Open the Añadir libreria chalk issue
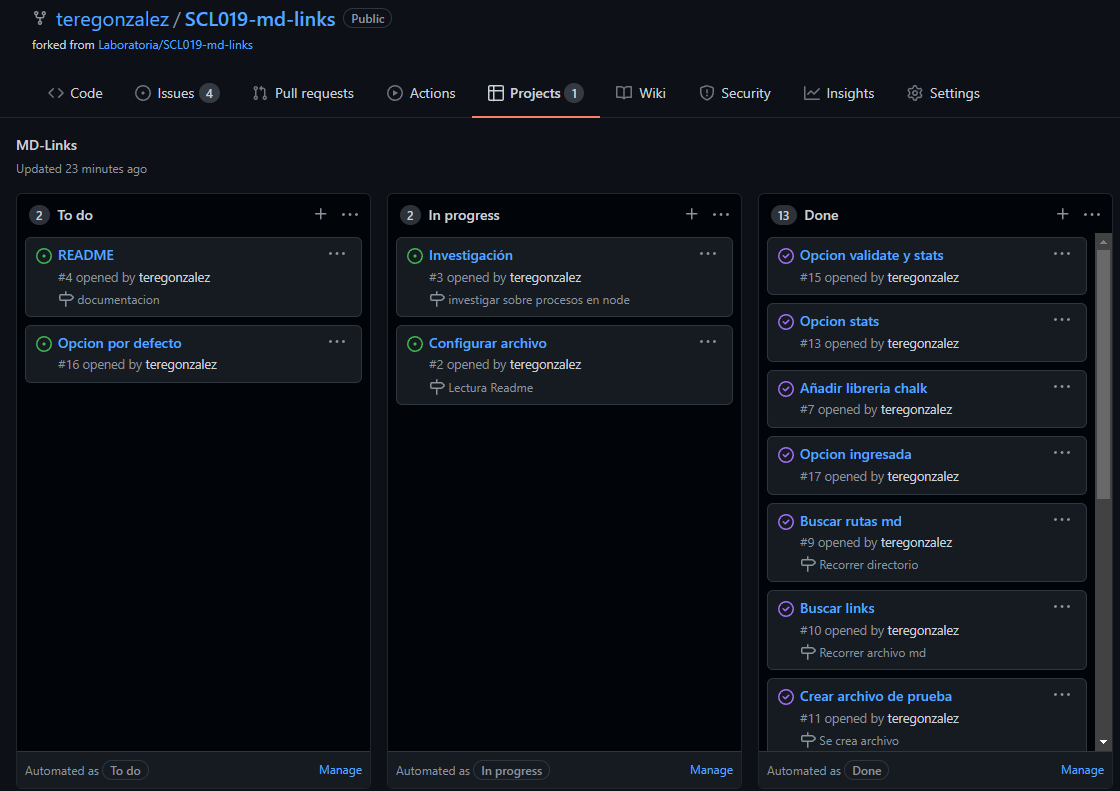 coord(863,388)
